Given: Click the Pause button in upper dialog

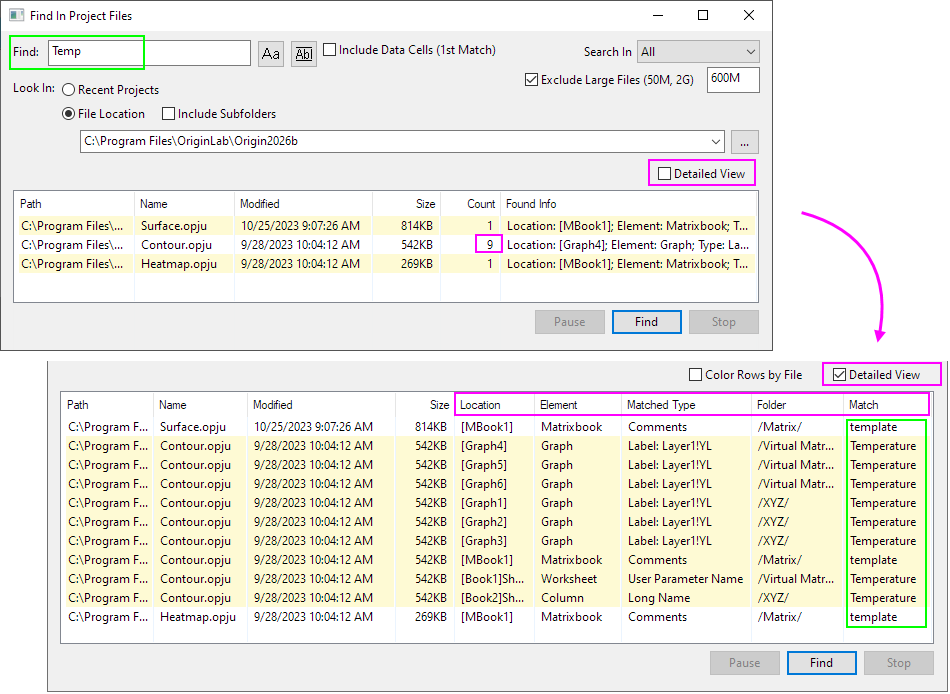Looking at the screenshot, I should click(570, 322).
